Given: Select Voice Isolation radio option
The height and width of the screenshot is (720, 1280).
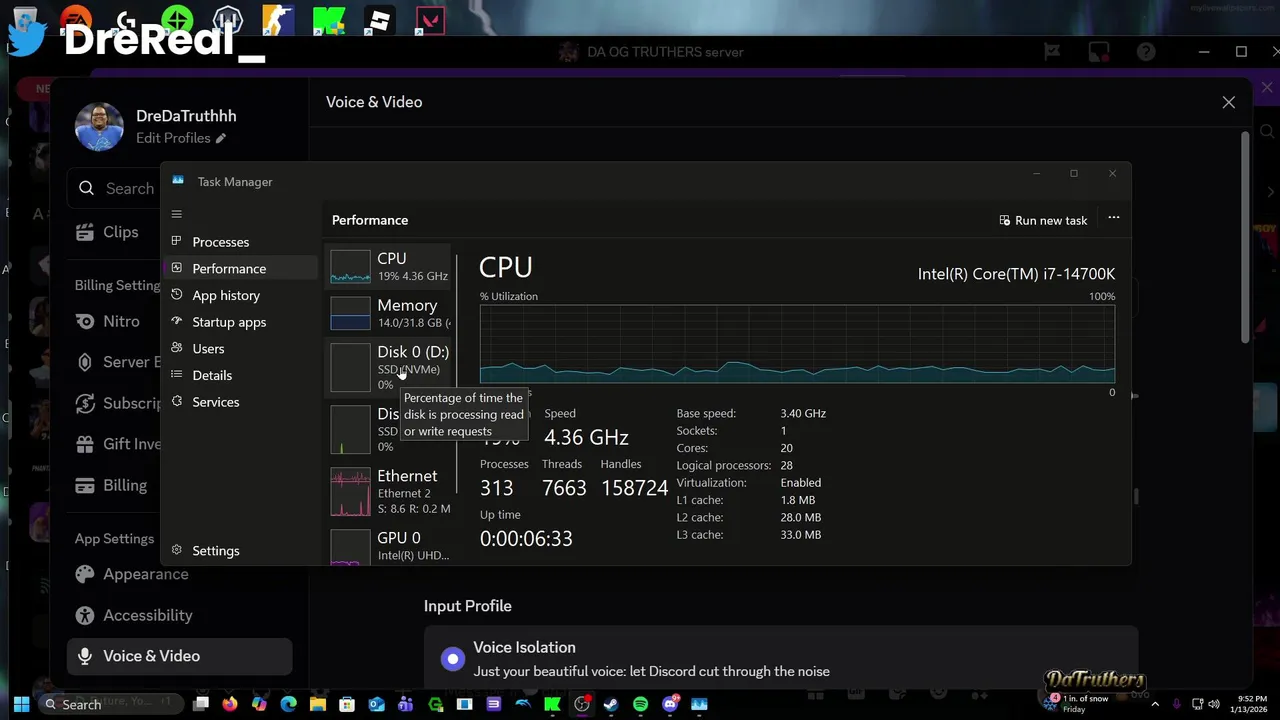Looking at the screenshot, I should [x=453, y=659].
